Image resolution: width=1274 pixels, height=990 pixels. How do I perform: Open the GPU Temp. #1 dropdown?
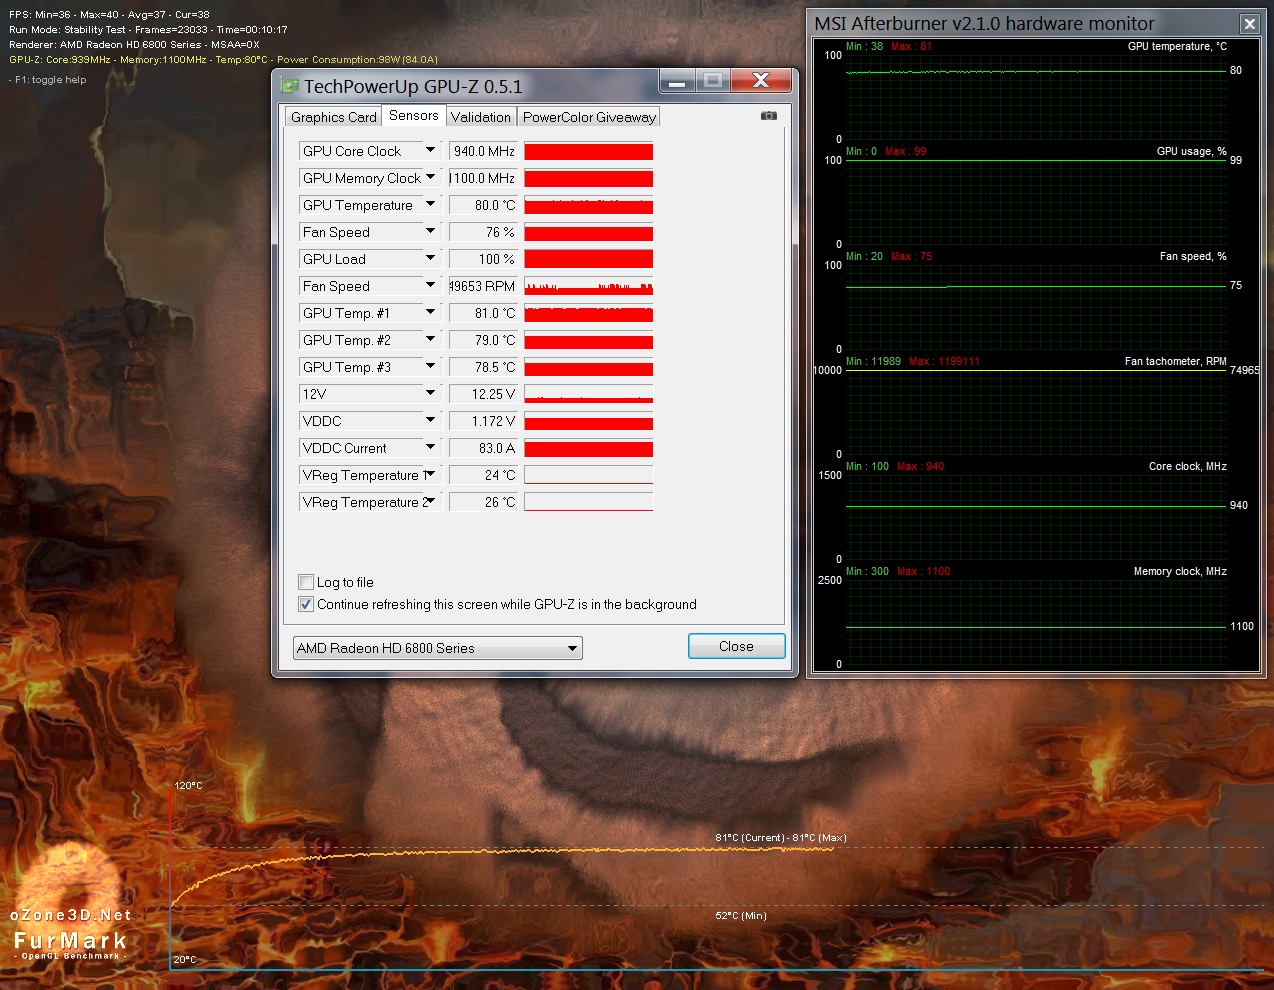point(430,312)
